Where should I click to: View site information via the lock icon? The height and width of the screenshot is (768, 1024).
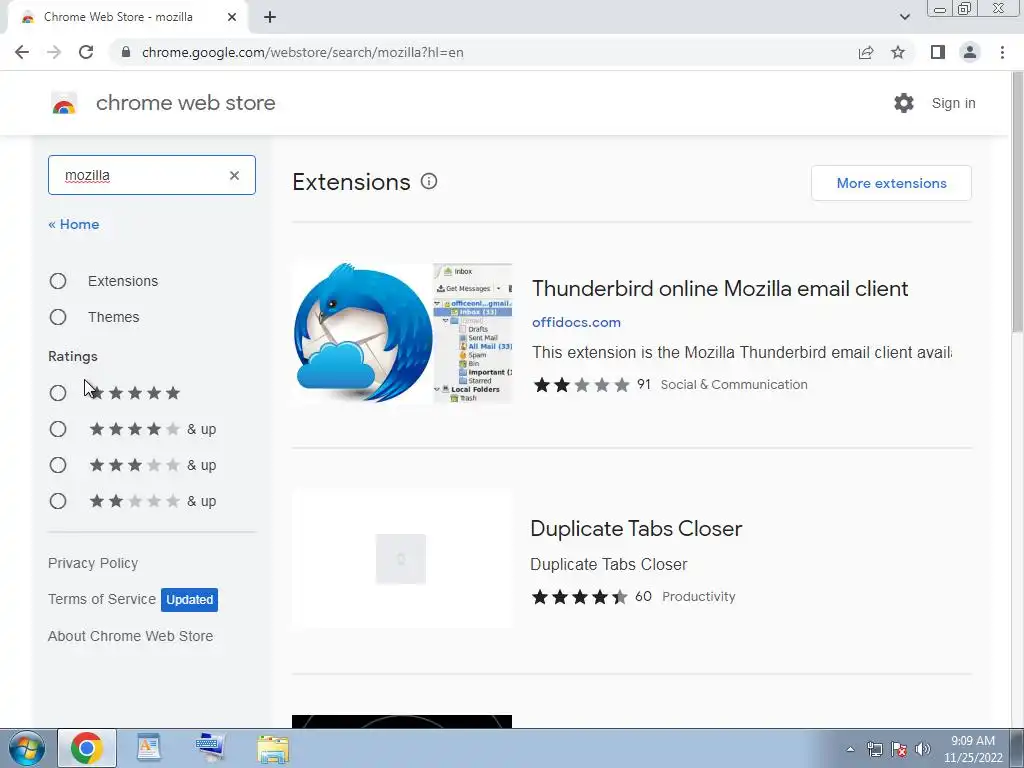point(126,52)
